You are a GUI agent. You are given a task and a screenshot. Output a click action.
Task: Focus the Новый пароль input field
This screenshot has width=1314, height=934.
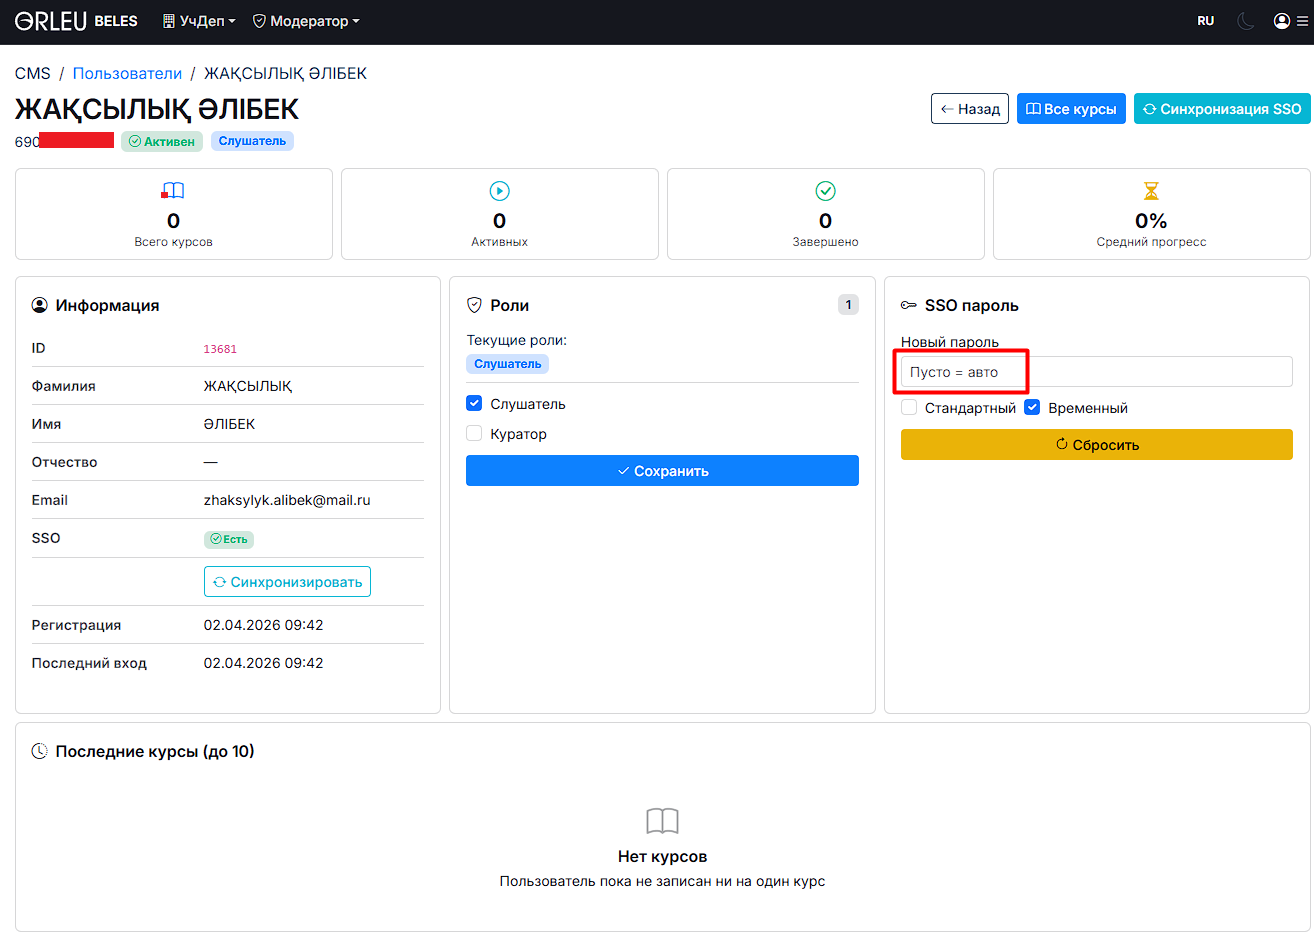click(1096, 372)
